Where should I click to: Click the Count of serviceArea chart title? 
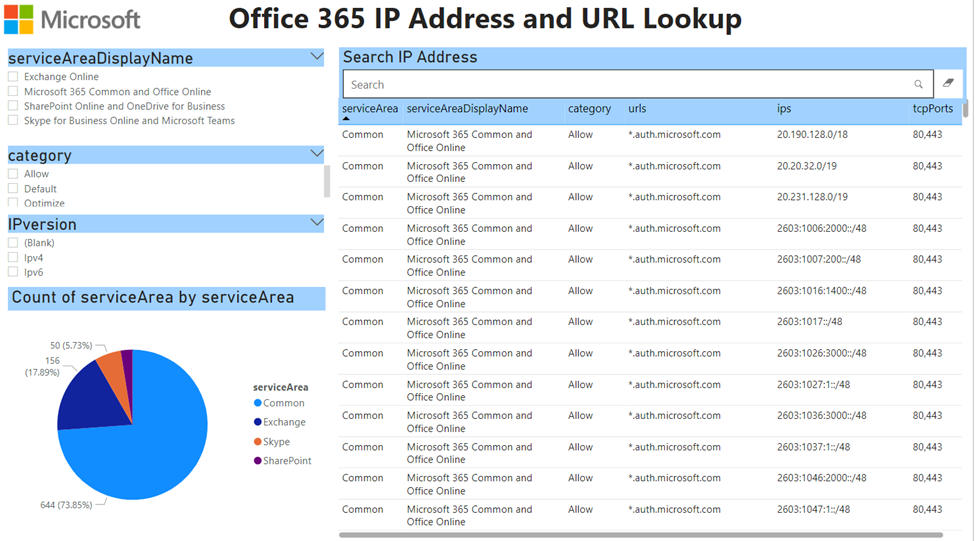[153, 297]
